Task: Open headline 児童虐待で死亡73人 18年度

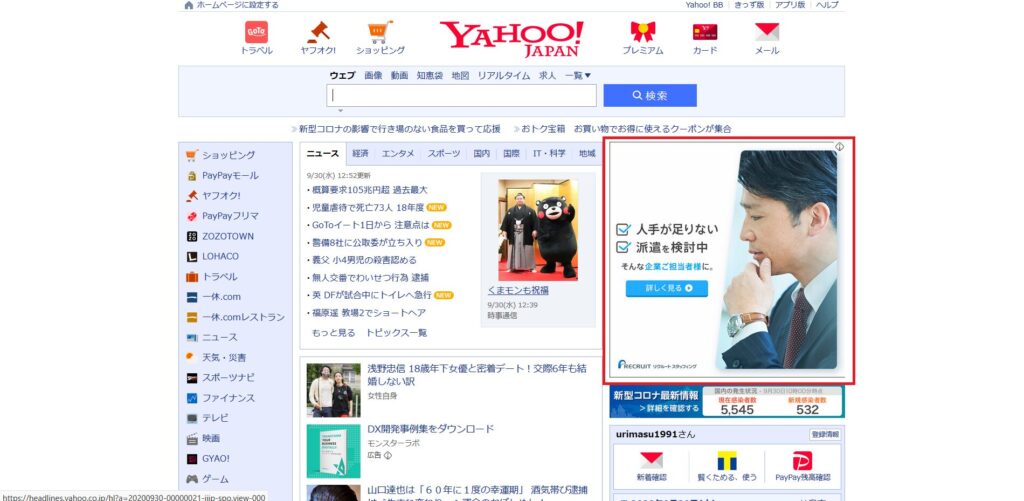Action: coord(368,208)
